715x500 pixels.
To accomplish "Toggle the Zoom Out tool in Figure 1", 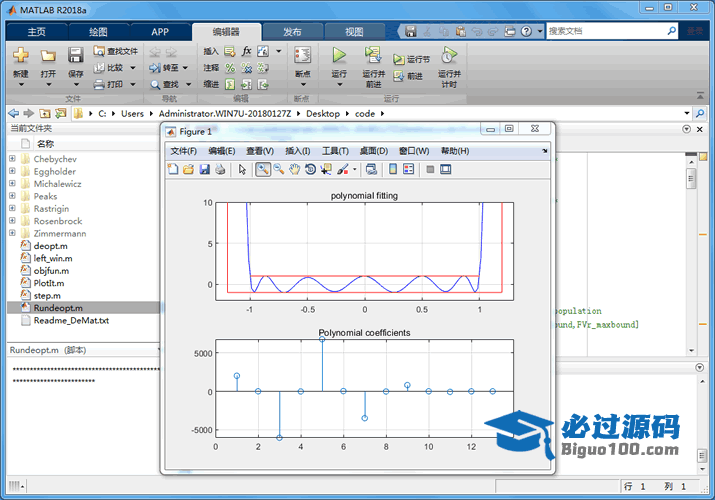I will click(x=278, y=169).
